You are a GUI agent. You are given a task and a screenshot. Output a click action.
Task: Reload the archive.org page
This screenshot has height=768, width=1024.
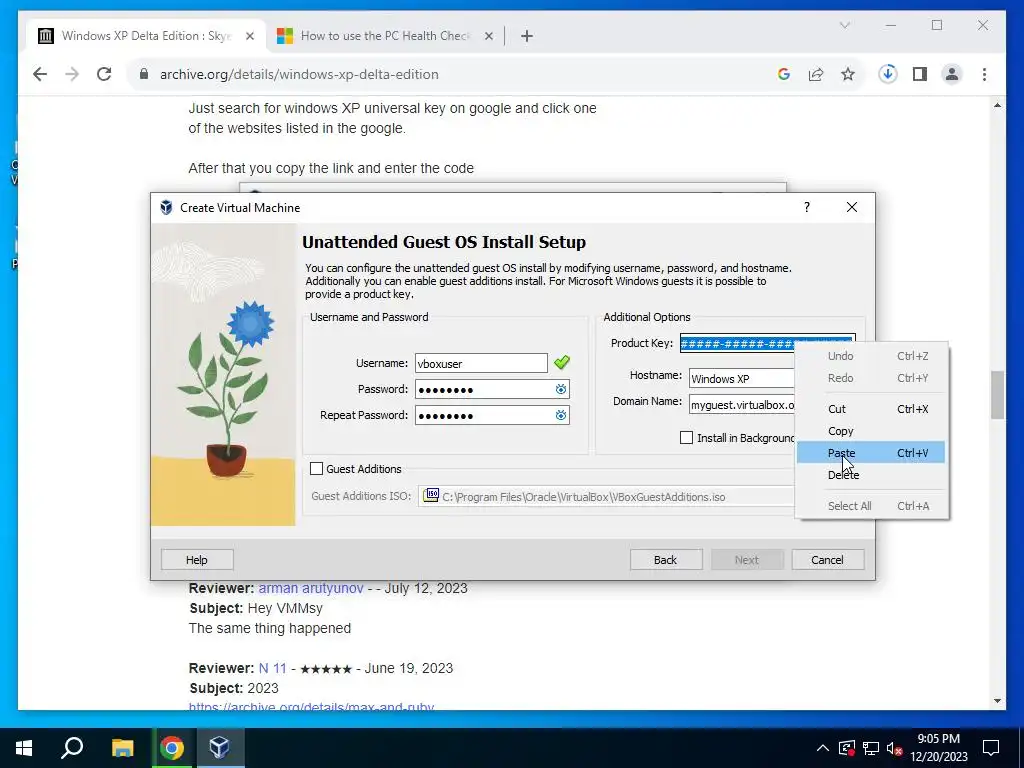click(104, 74)
